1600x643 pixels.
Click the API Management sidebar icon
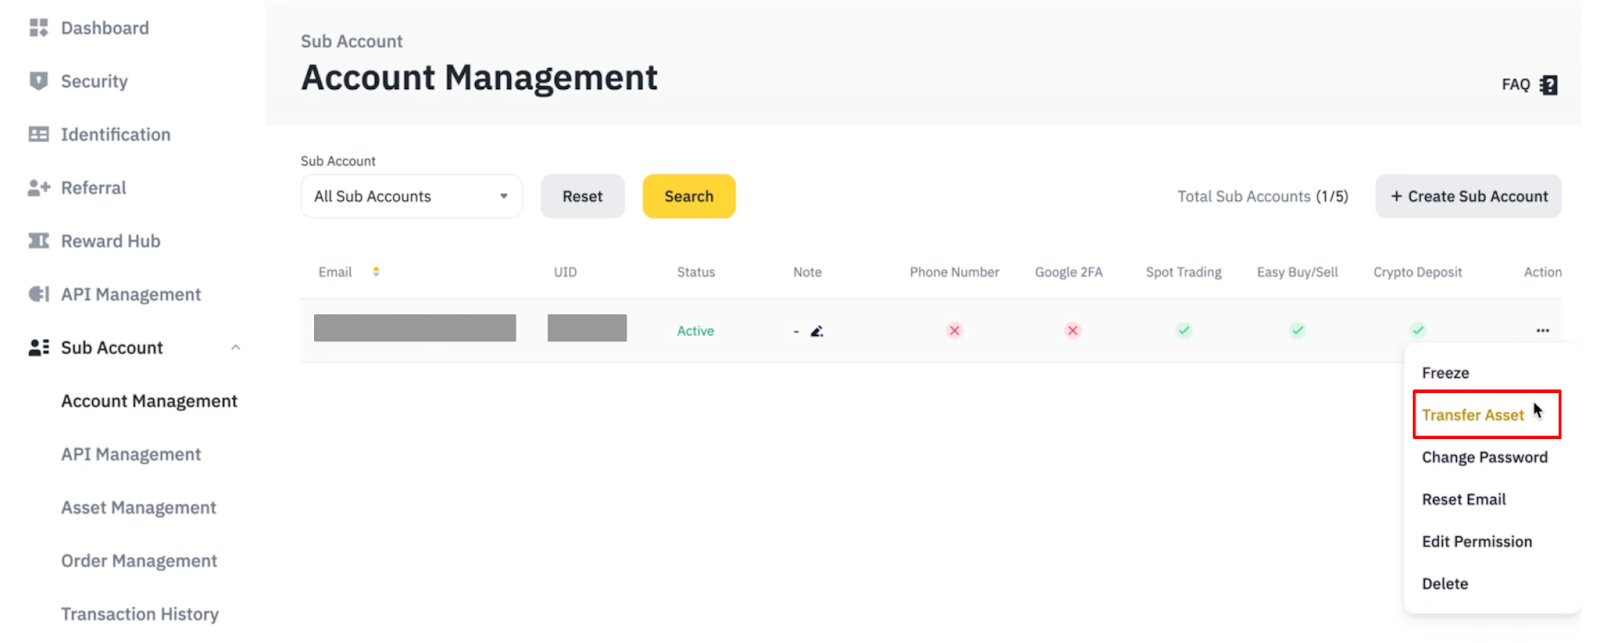click(39, 294)
